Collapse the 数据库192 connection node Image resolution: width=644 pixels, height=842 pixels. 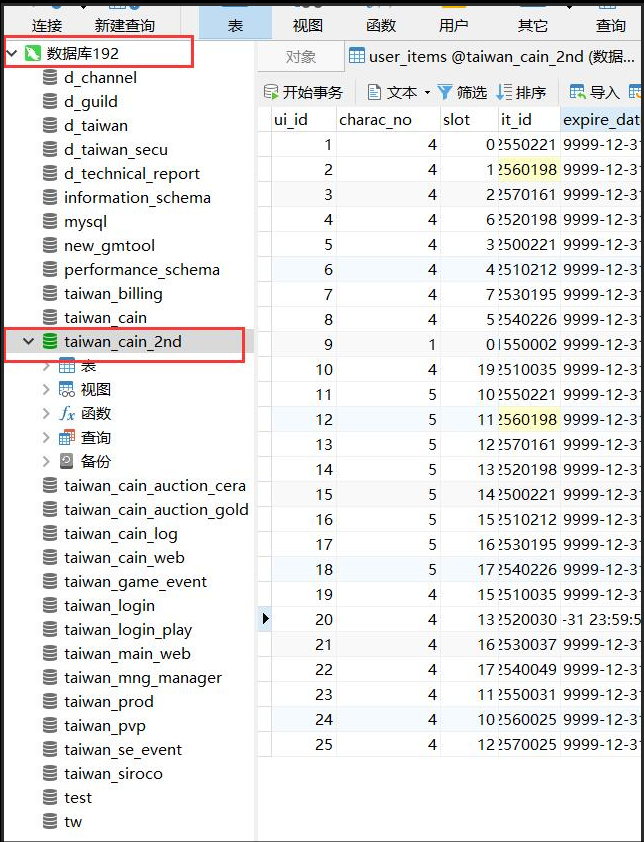[11, 52]
